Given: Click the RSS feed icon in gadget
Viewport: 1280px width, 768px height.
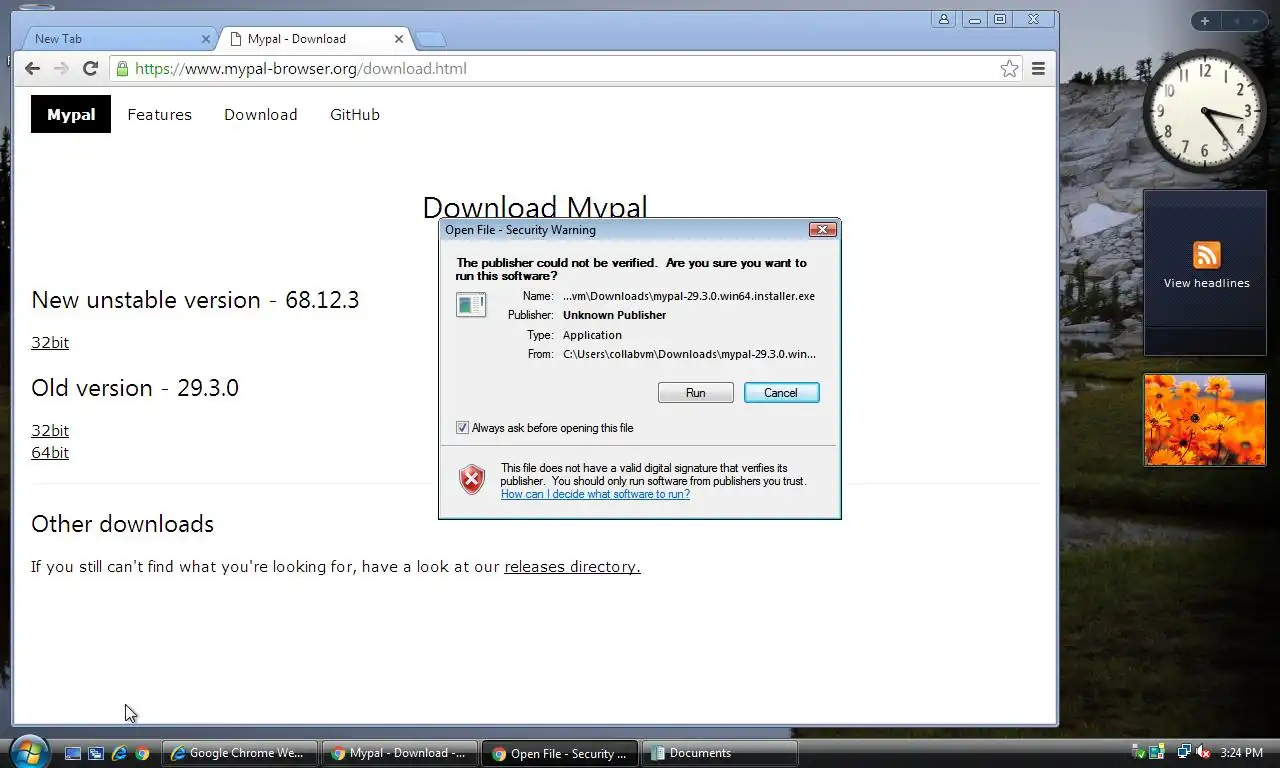Looking at the screenshot, I should [x=1206, y=254].
